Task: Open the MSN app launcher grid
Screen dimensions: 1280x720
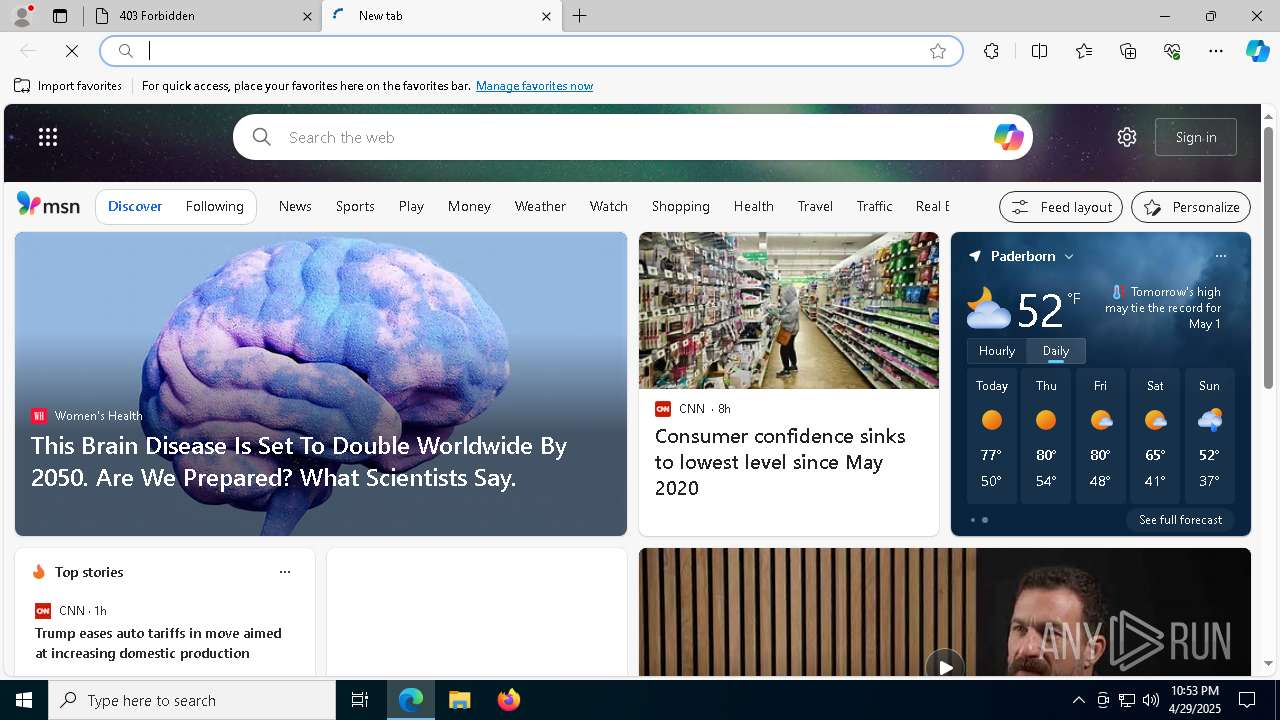Action: click(48, 137)
